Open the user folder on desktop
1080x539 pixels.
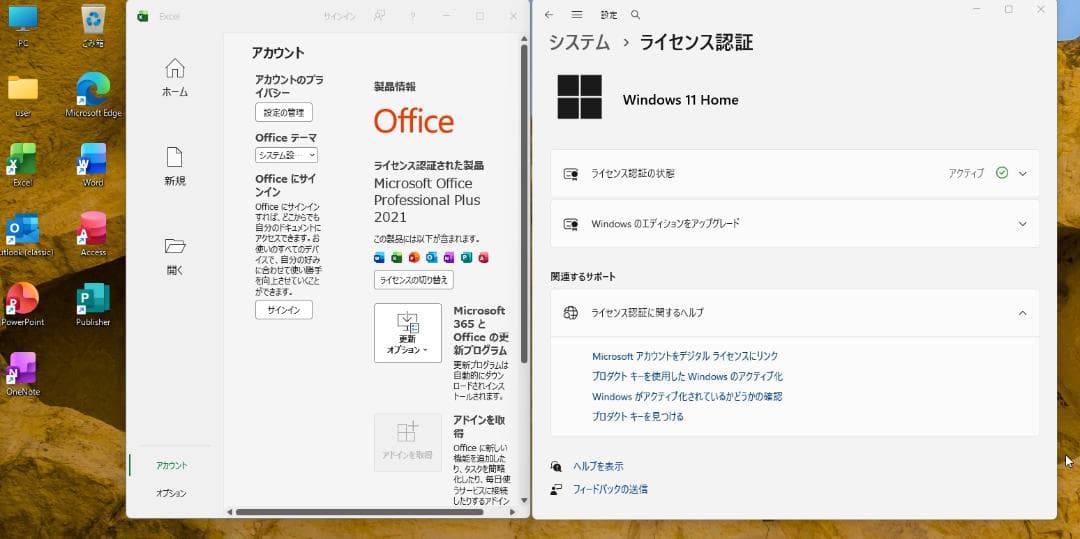(23, 96)
